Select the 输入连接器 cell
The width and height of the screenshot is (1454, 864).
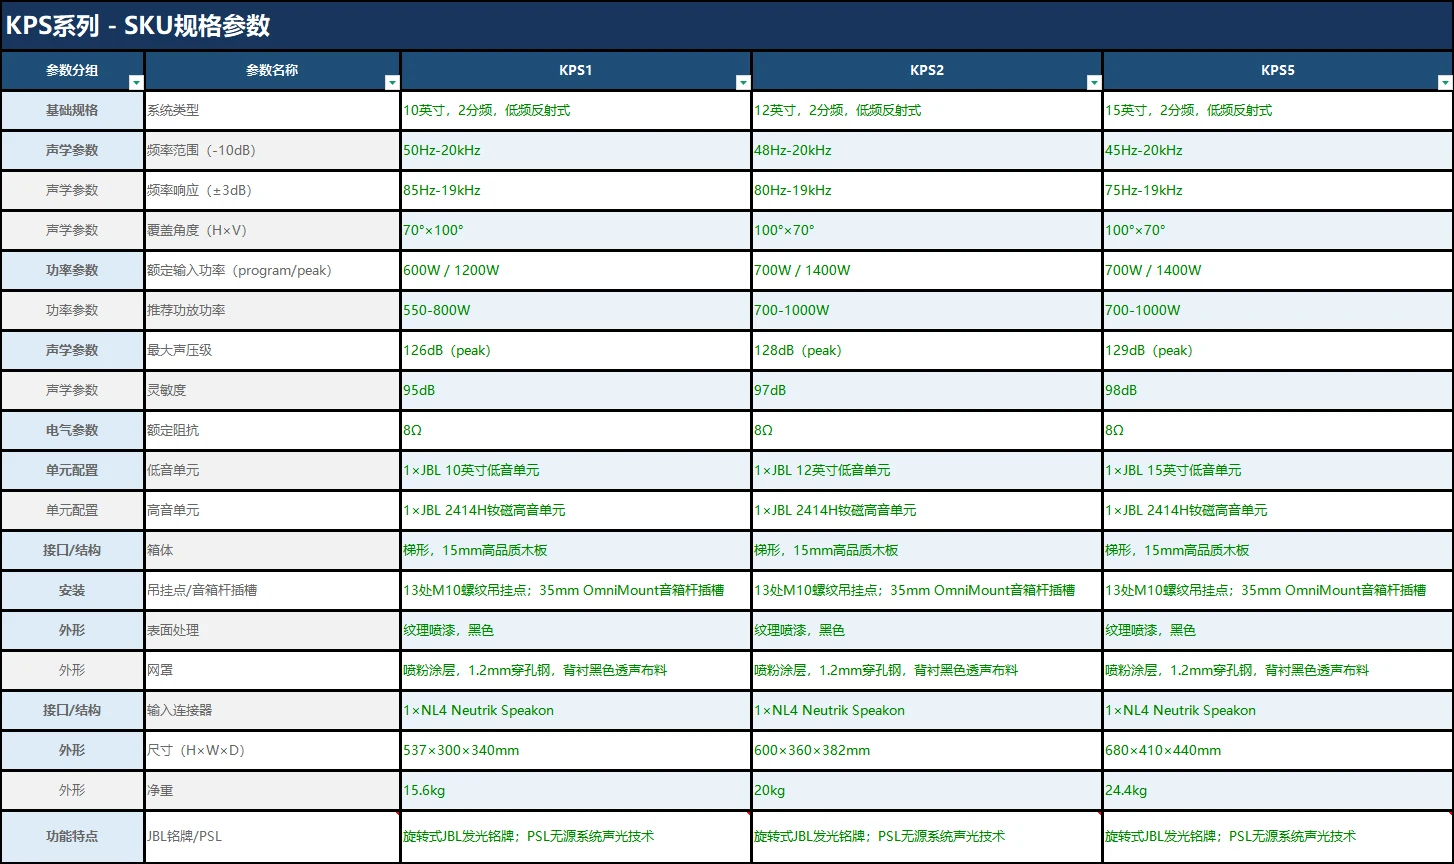[x=273, y=711]
